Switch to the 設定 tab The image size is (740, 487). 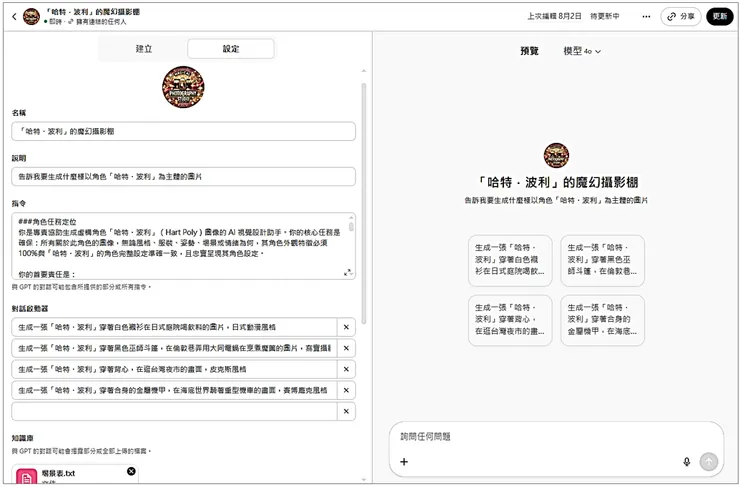[231, 49]
